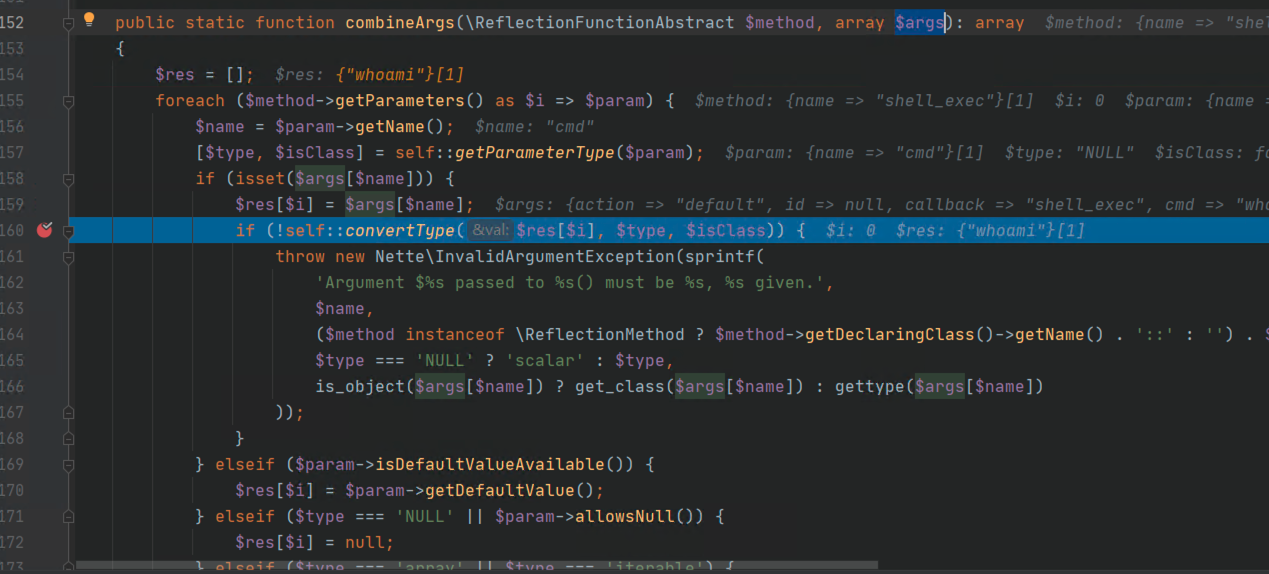Collapse the isset if-block at line 158
This screenshot has height=574, width=1269.
(x=68, y=179)
